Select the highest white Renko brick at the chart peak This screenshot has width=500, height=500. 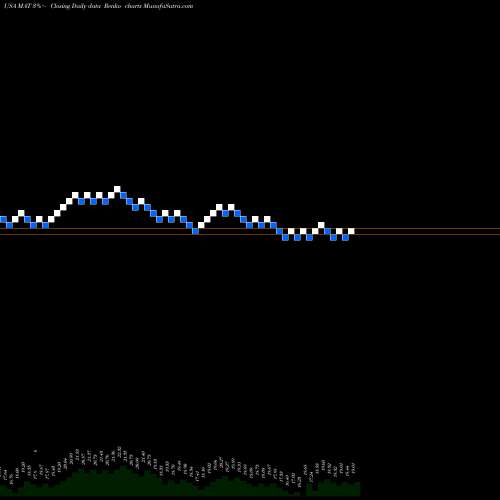(x=117, y=189)
